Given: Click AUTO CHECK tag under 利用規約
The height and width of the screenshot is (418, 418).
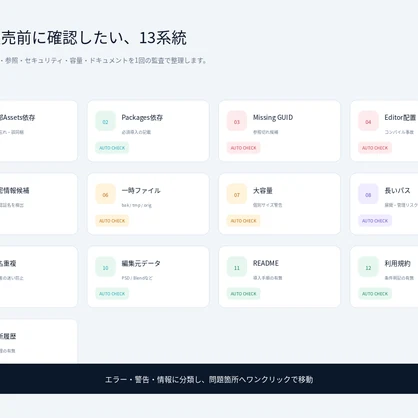Looking at the screenshot, I should pyautogui.click(x=375, y=294).
